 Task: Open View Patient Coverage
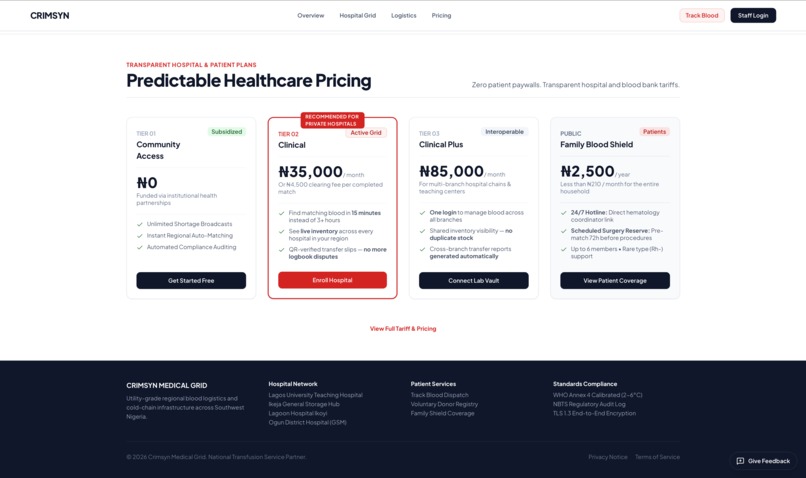615,281
